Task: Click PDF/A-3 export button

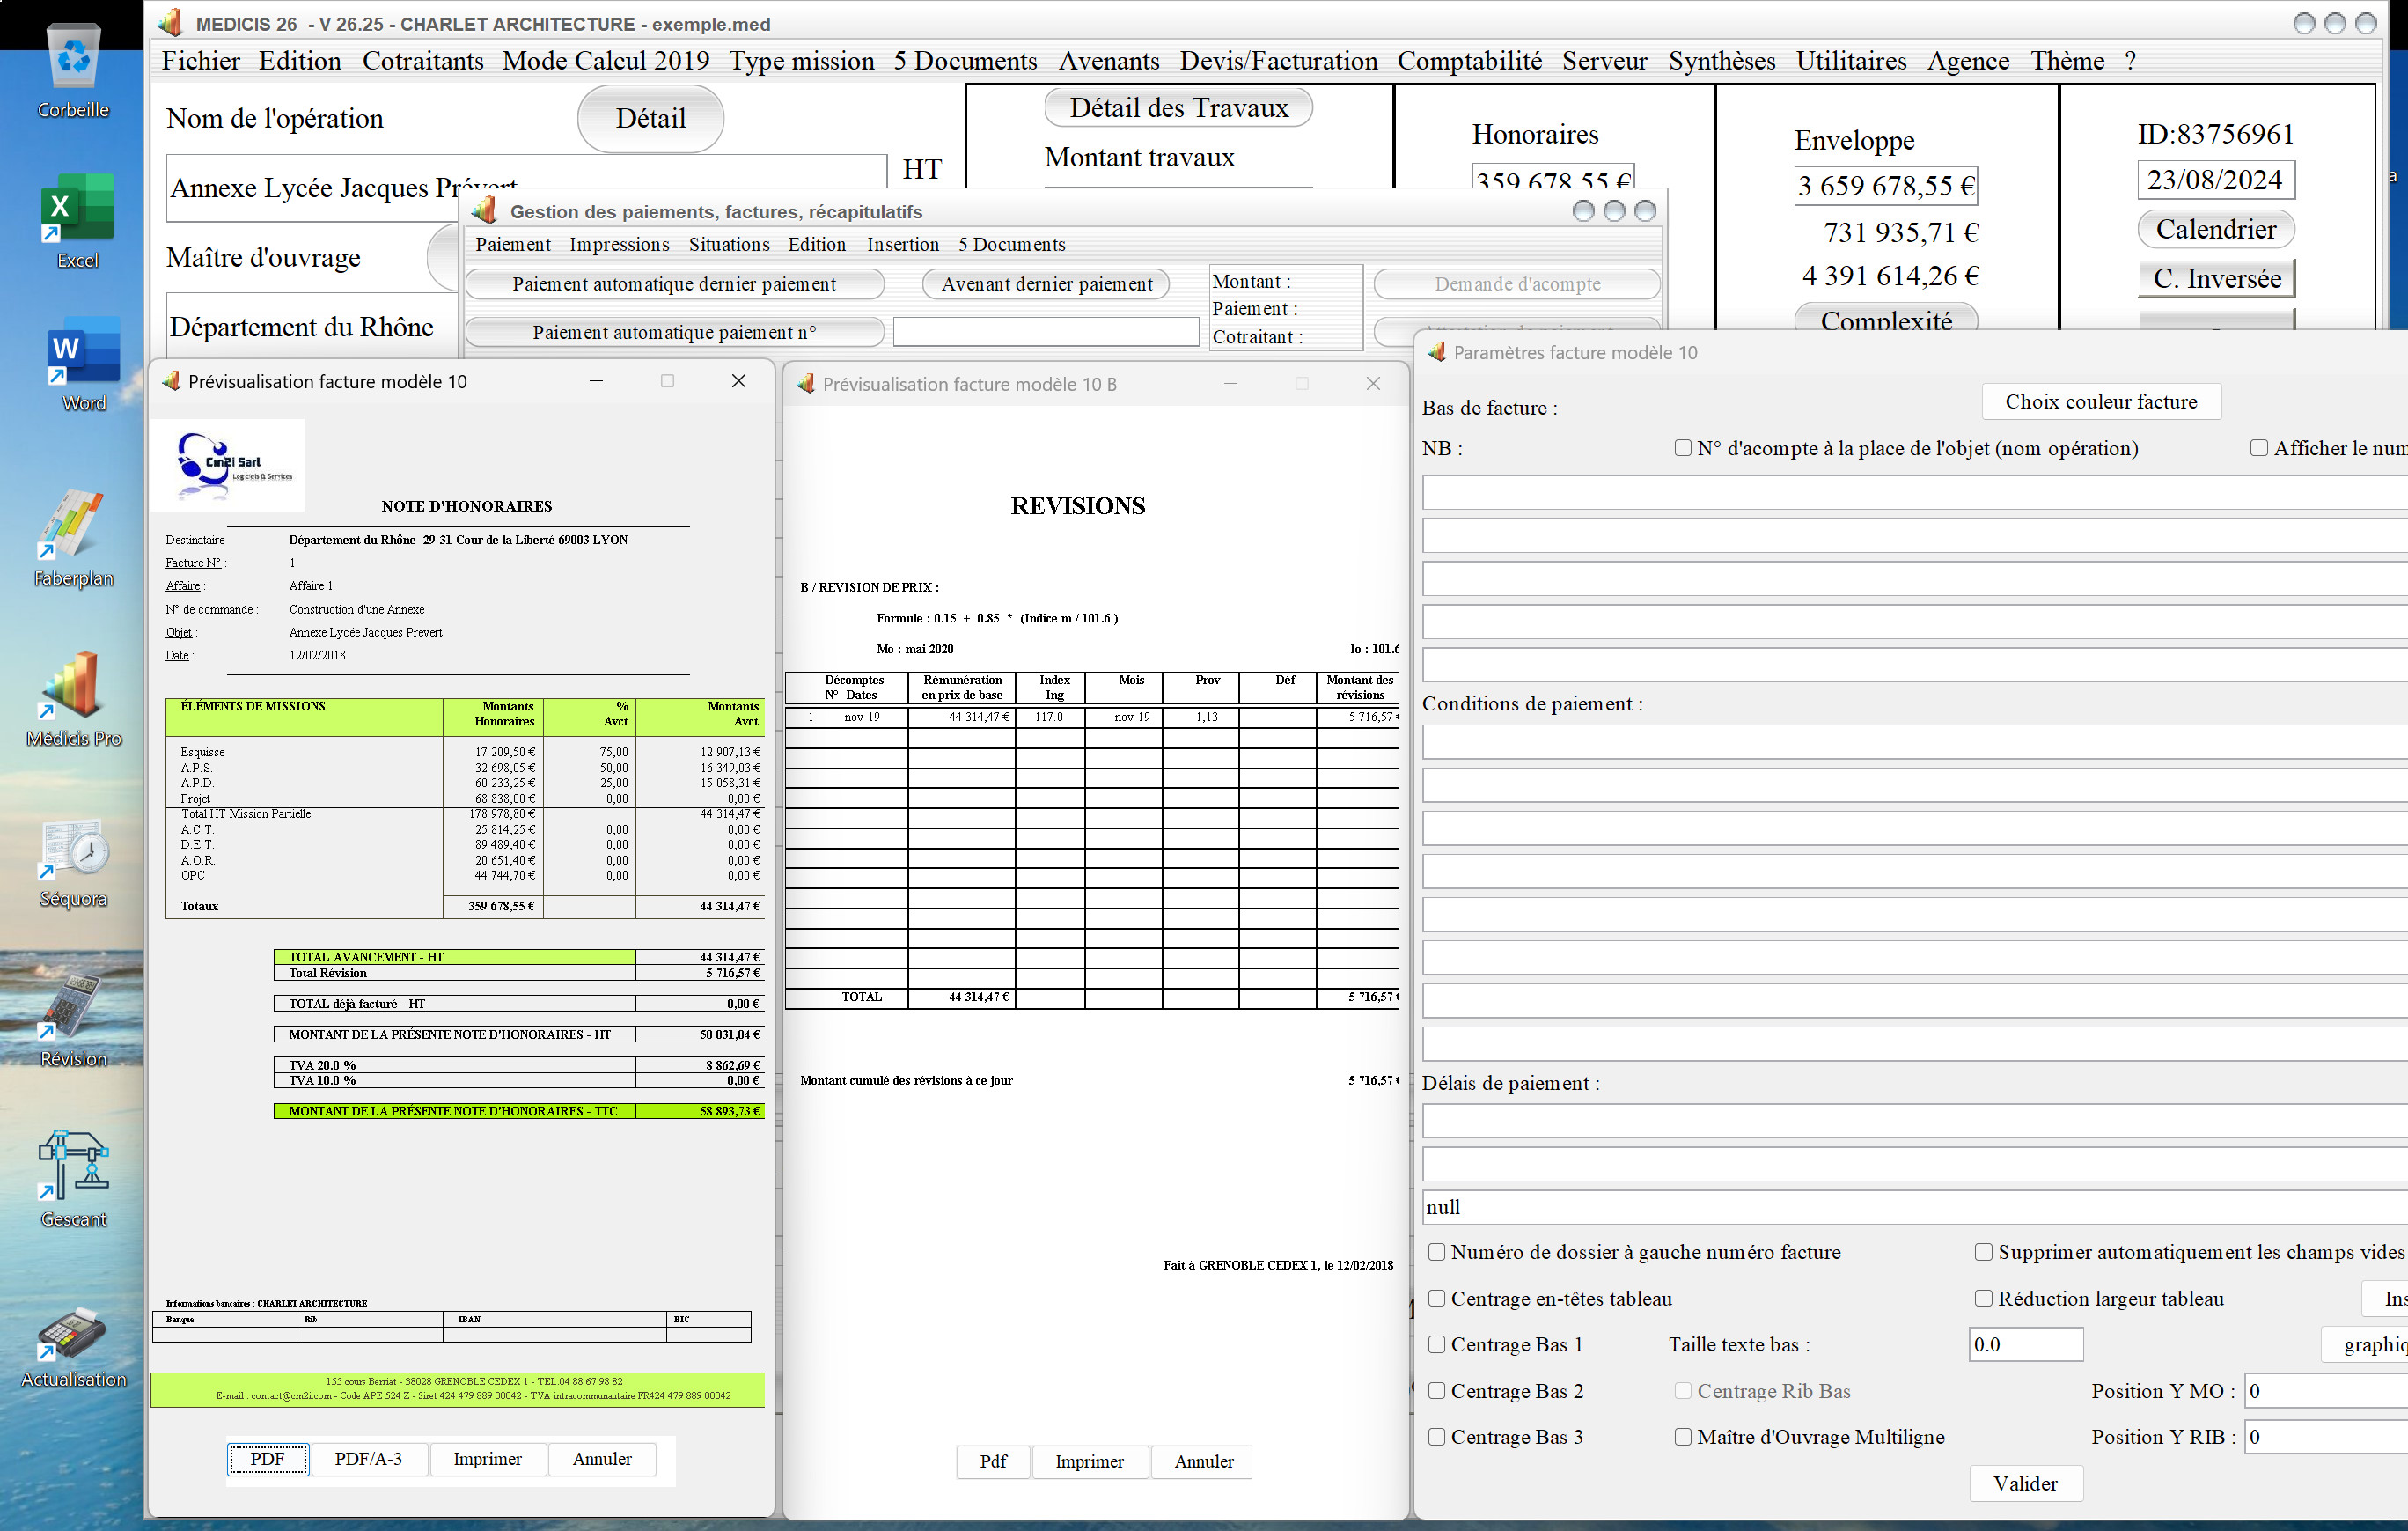Action: [368, 1459]
